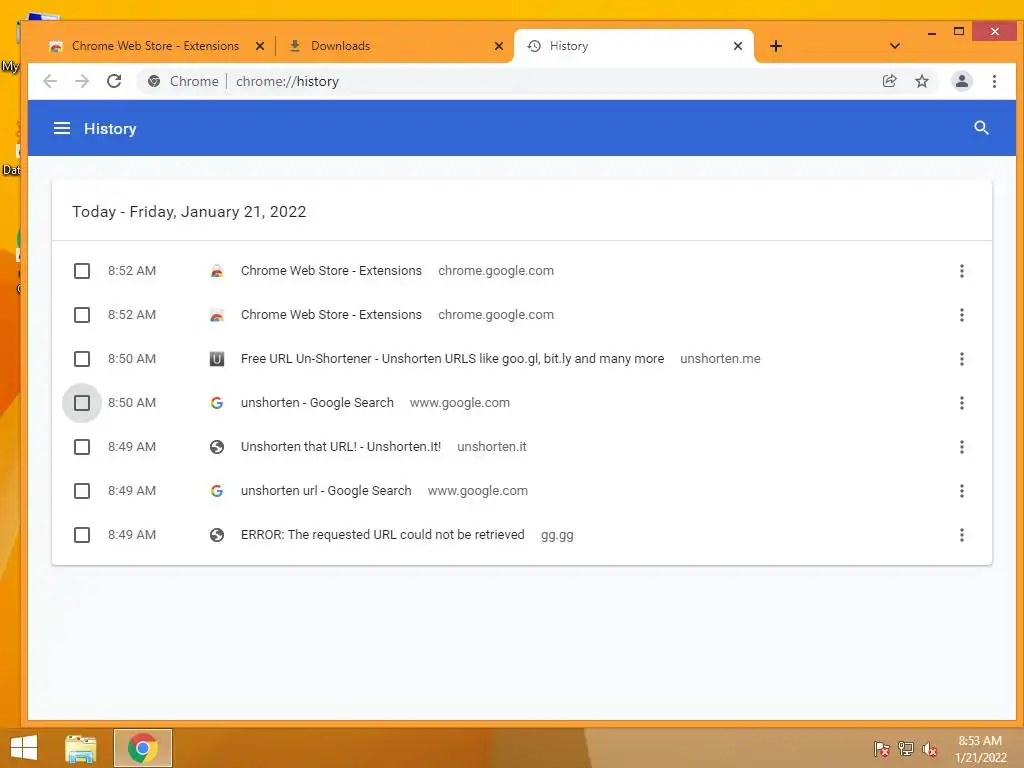Bookmark this tab with the star icon
The image size is (1024, 768).
coord(921,81)
